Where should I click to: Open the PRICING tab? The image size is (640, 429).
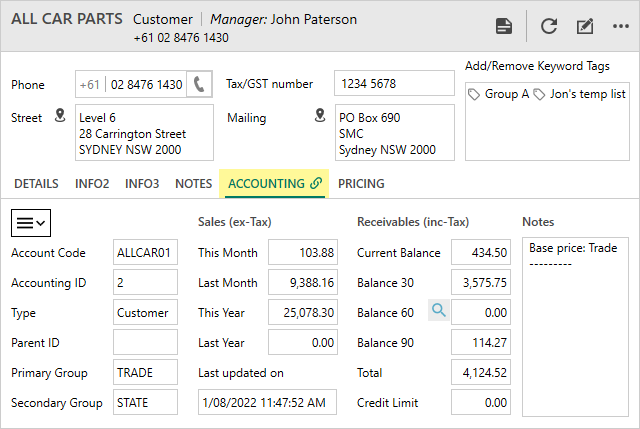point(361,184)
